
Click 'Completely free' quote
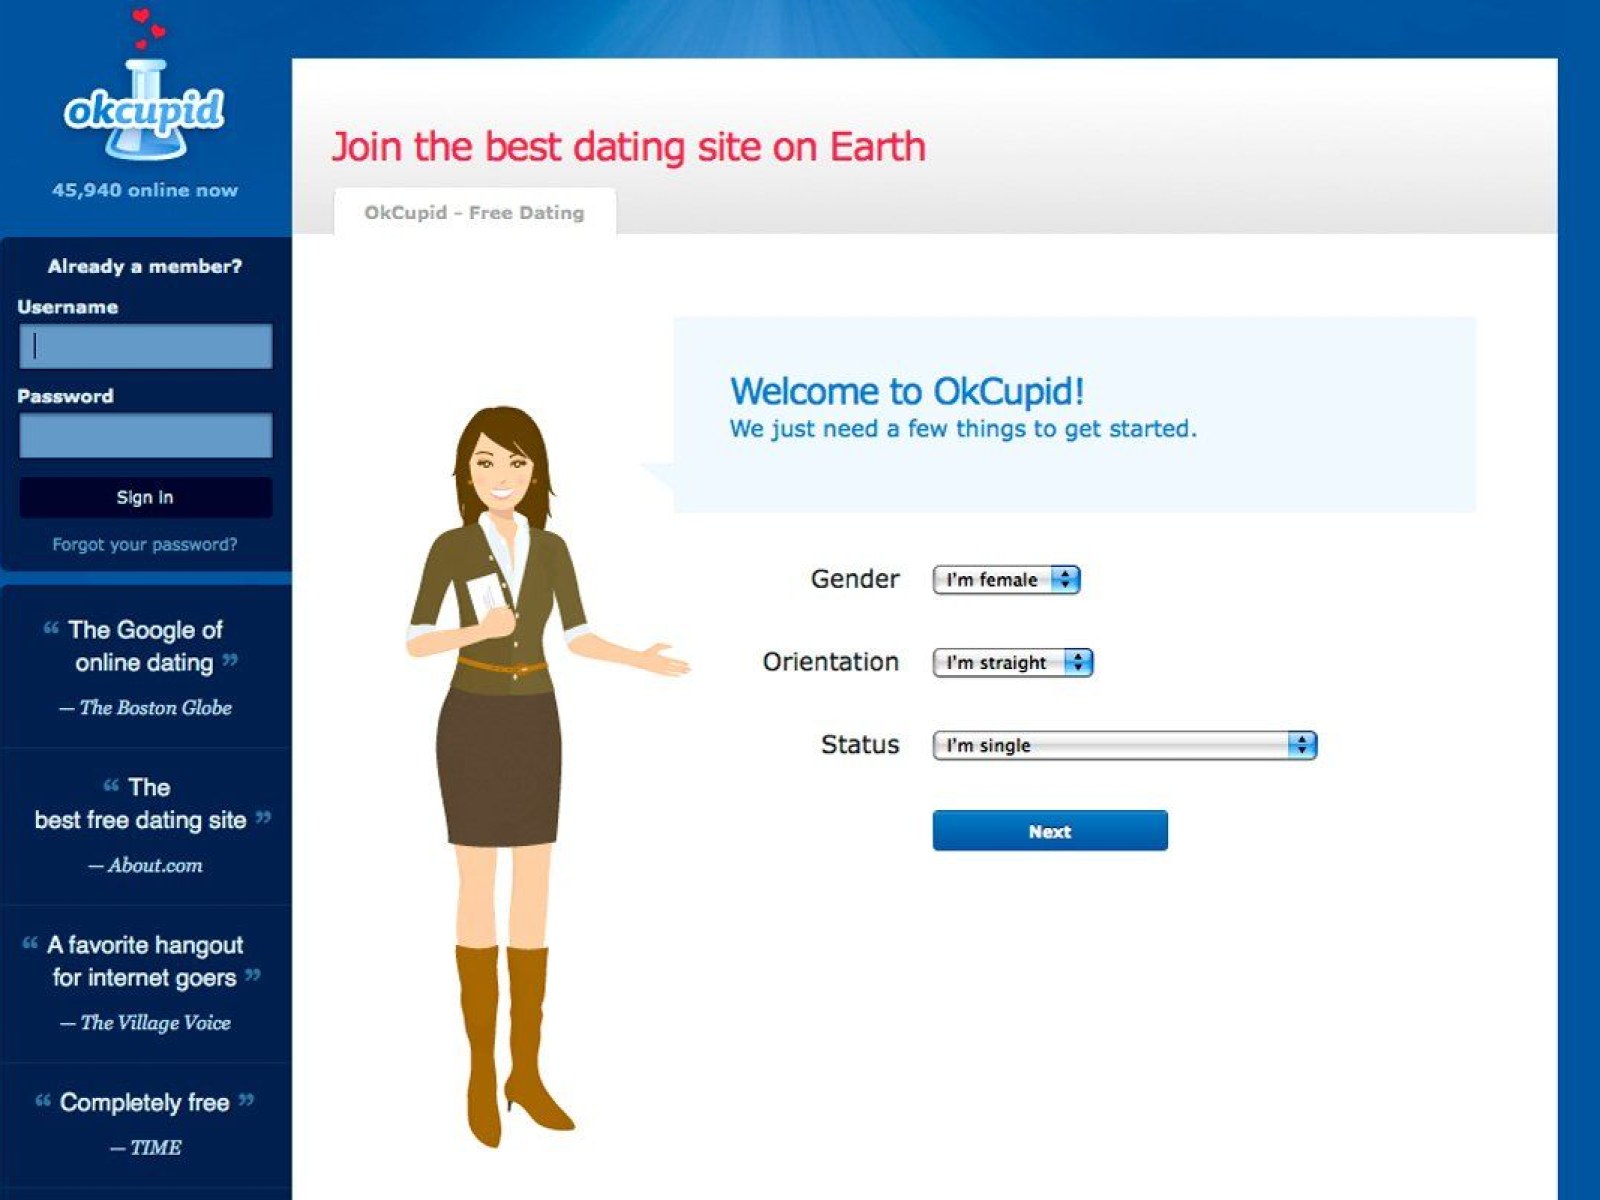[x=145, y=1102]
